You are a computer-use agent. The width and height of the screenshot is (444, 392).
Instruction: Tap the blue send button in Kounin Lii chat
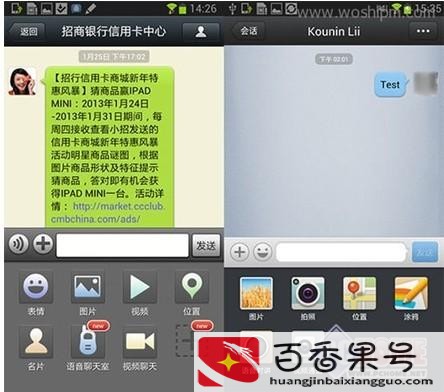[x=425, y=252]
